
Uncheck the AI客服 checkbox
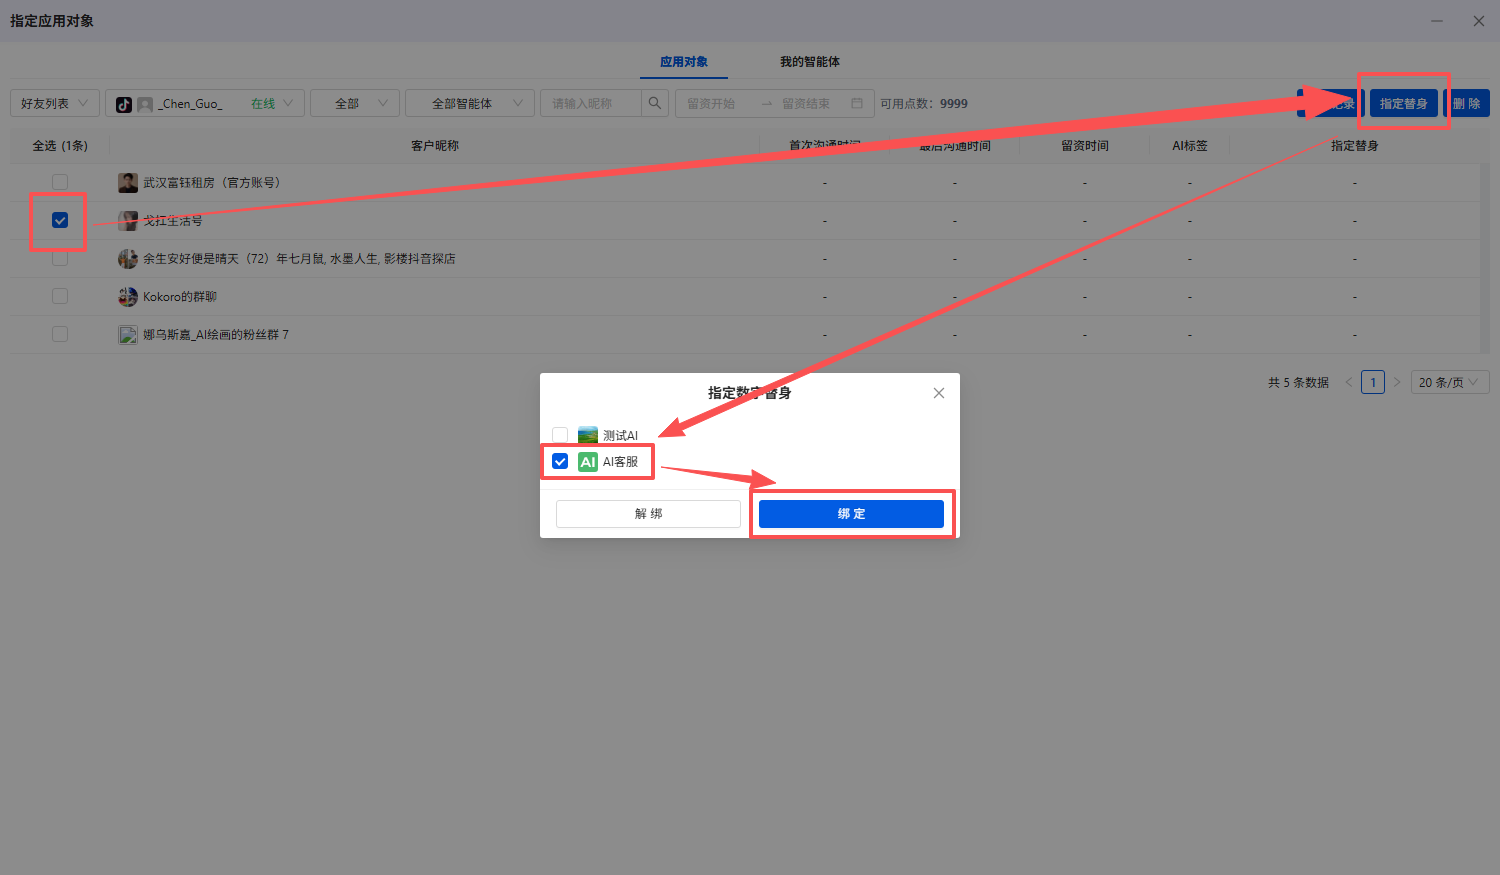click(x=560, y=461)
